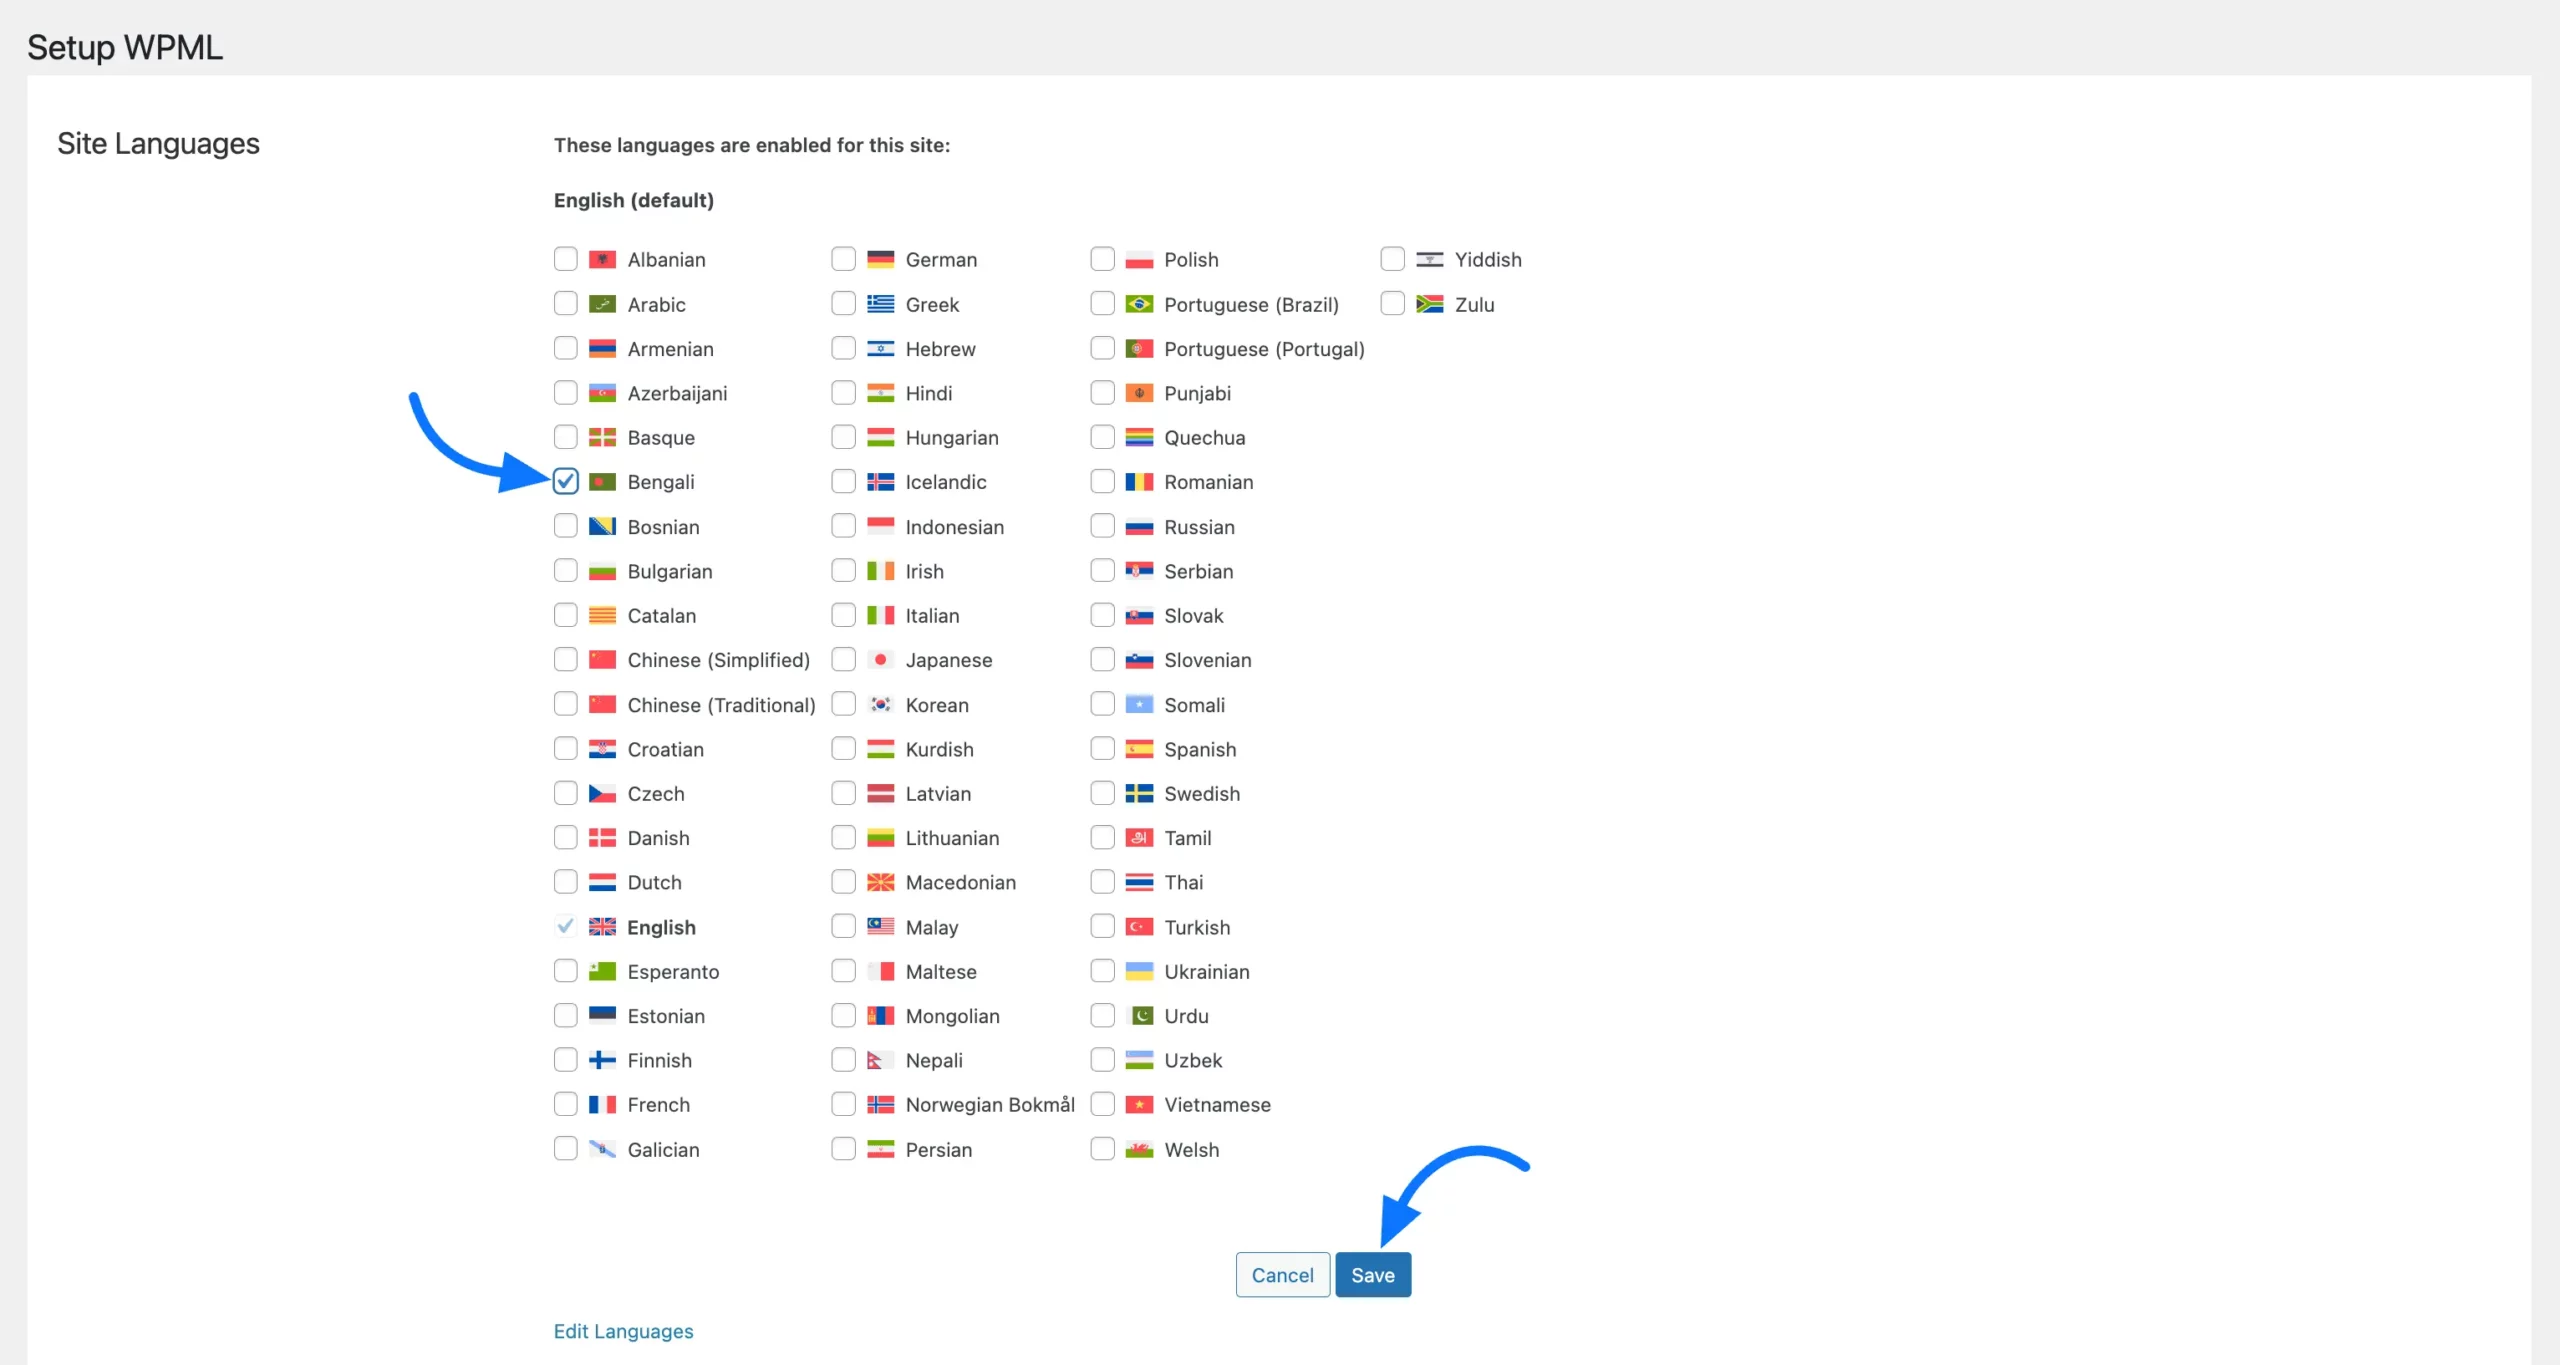
Task: Click the Greek flag icon
Action: point(880,304)
